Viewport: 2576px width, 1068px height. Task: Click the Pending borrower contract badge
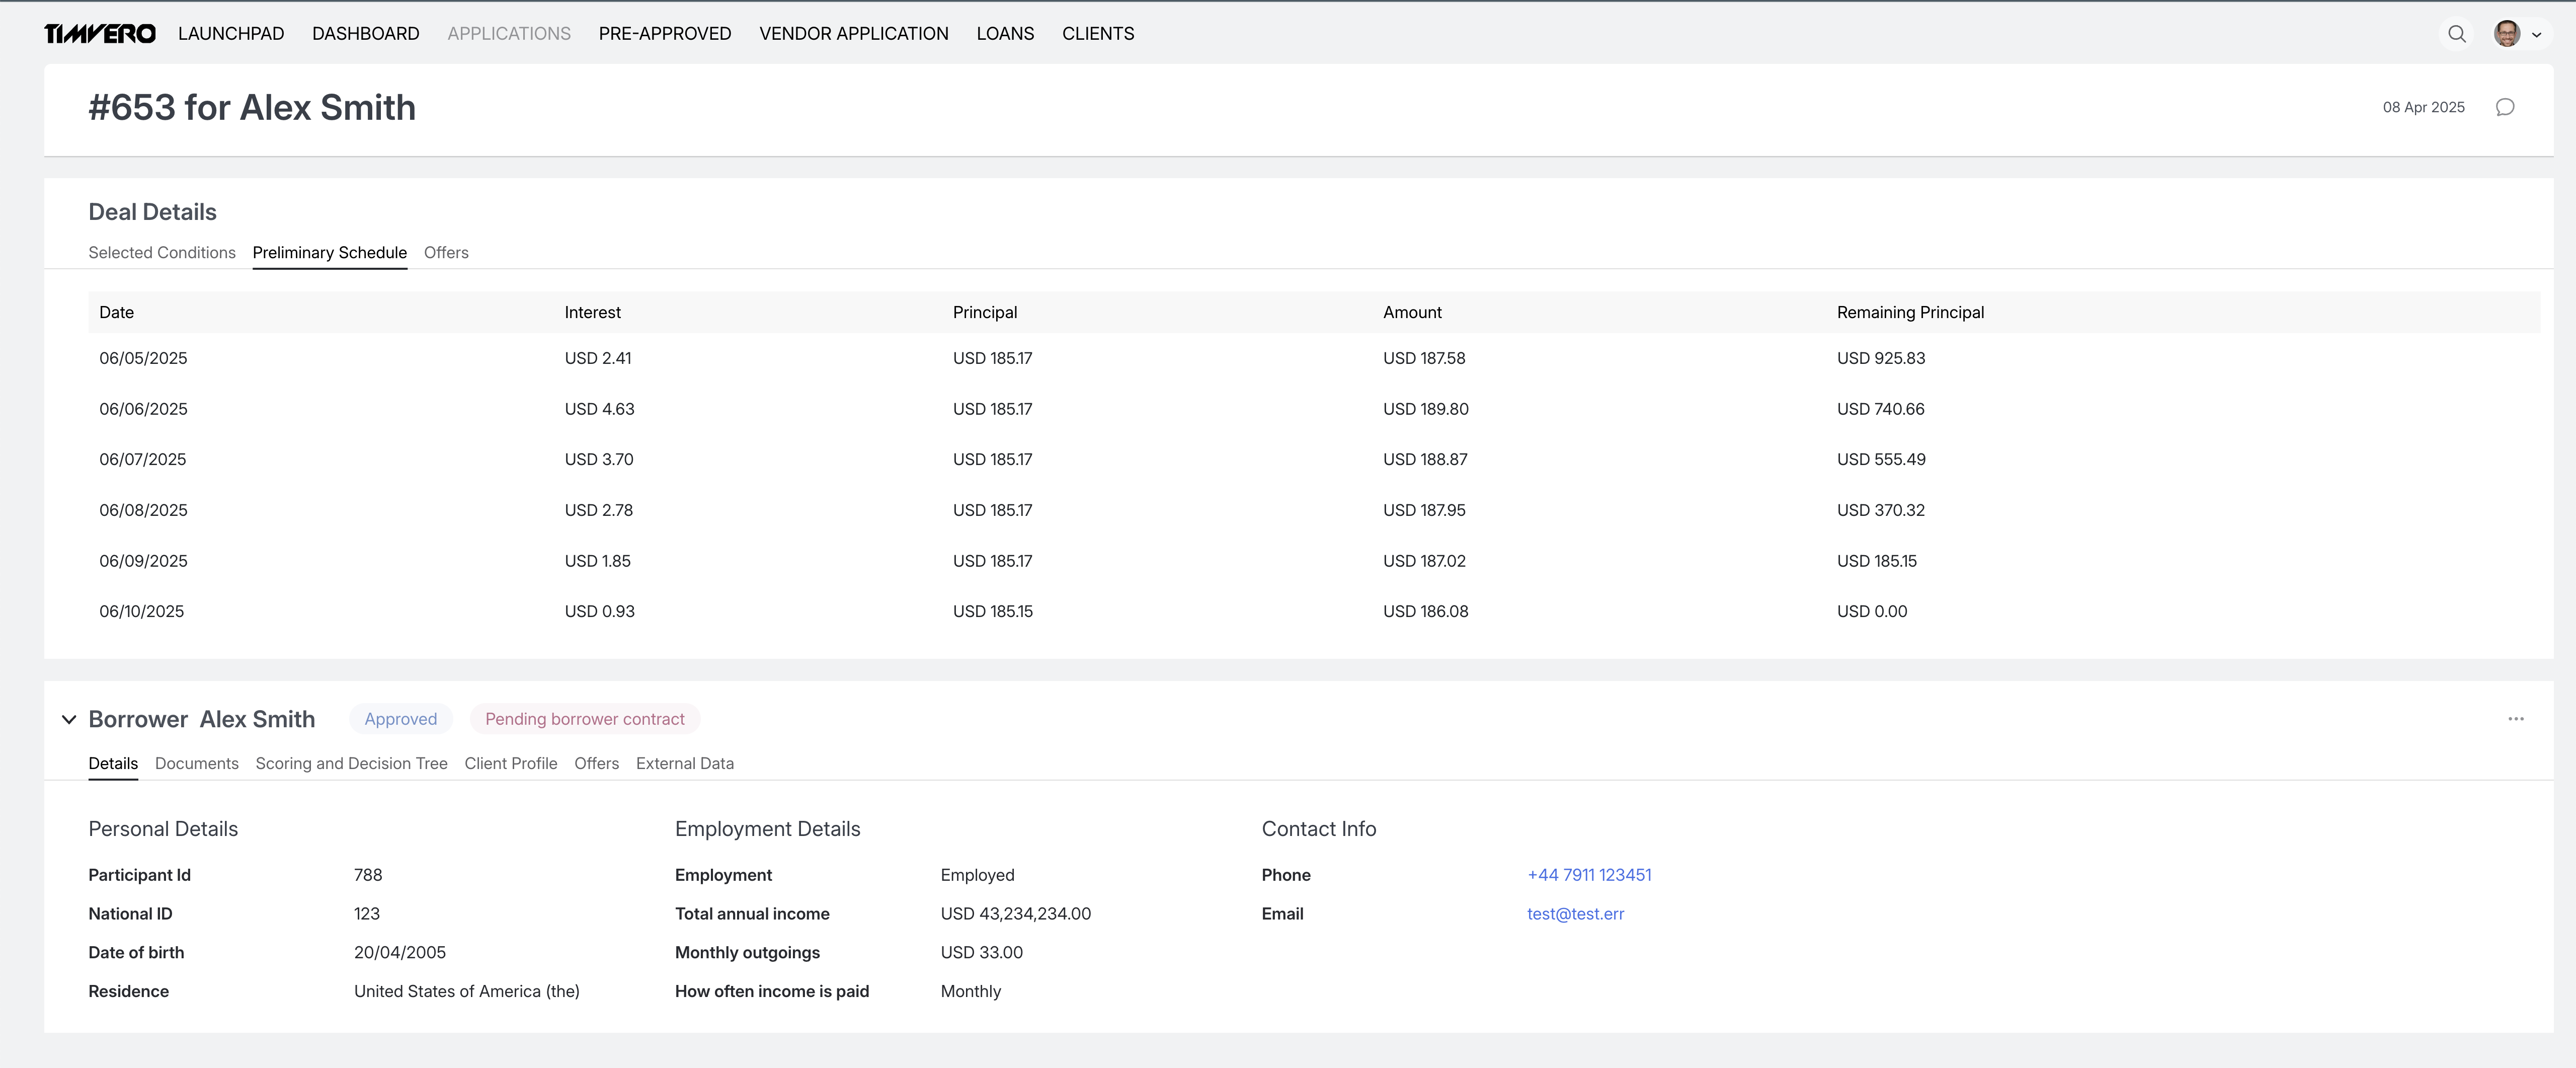[584, 719]
